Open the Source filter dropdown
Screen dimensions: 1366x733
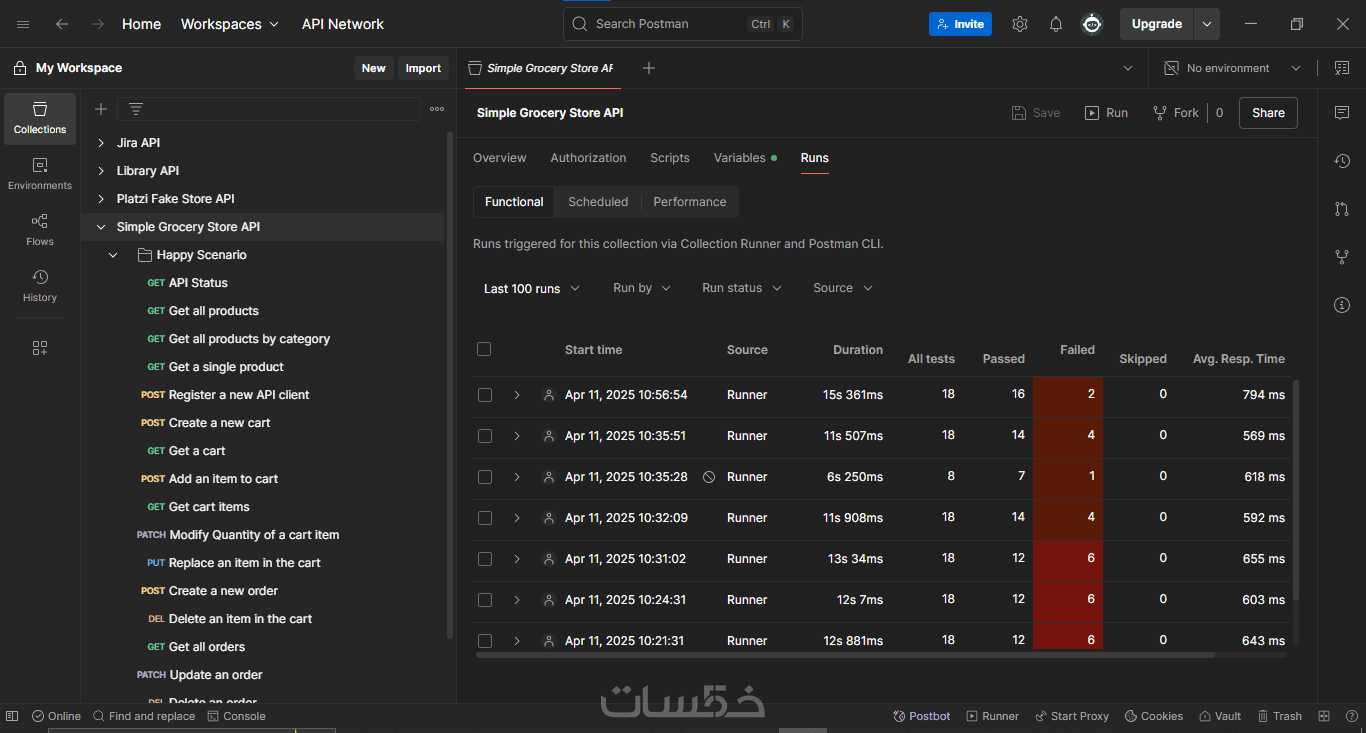coord(843,288)
